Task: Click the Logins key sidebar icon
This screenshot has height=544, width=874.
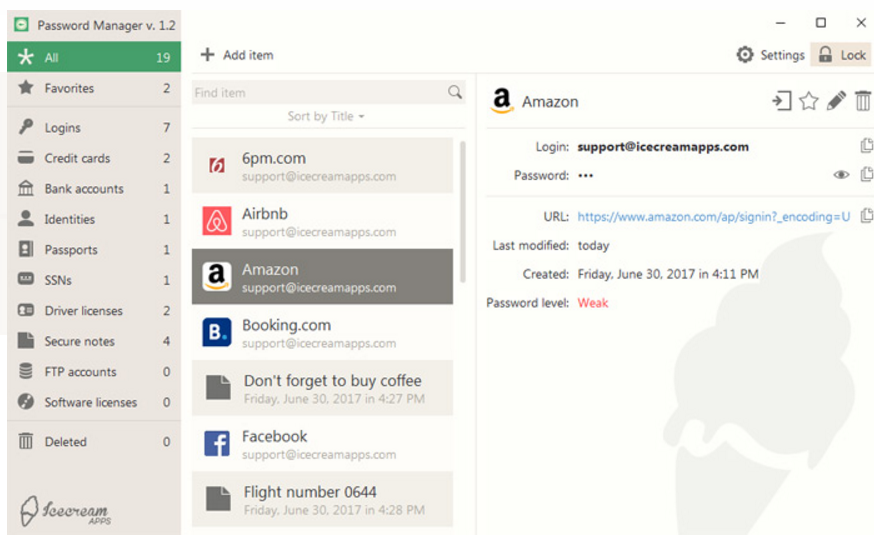Action: [26, 127]
